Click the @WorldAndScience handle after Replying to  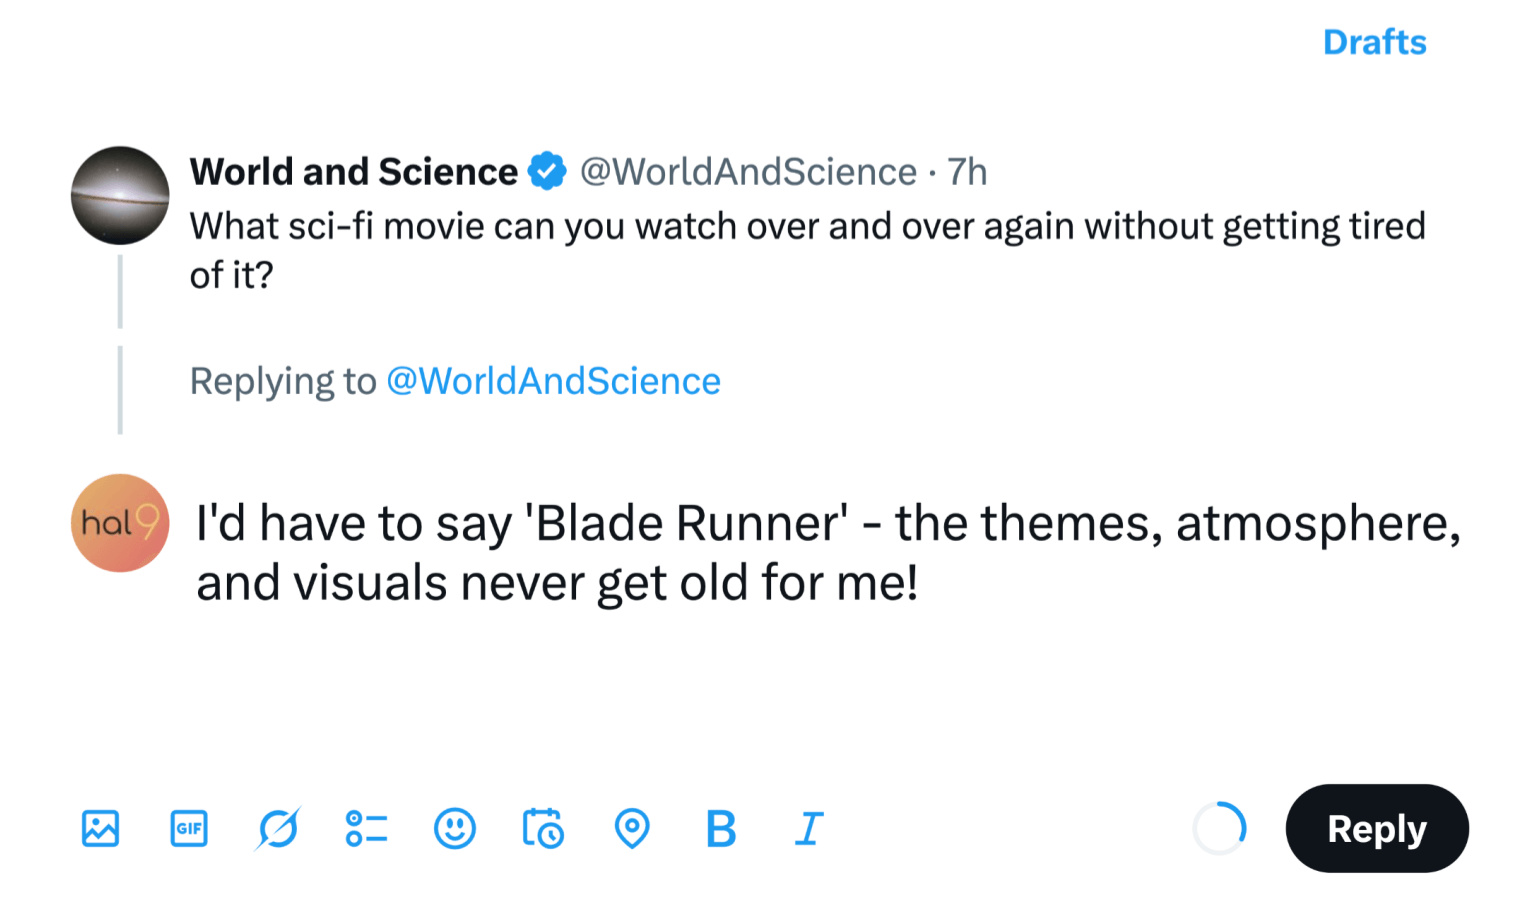tap(553, 381)
